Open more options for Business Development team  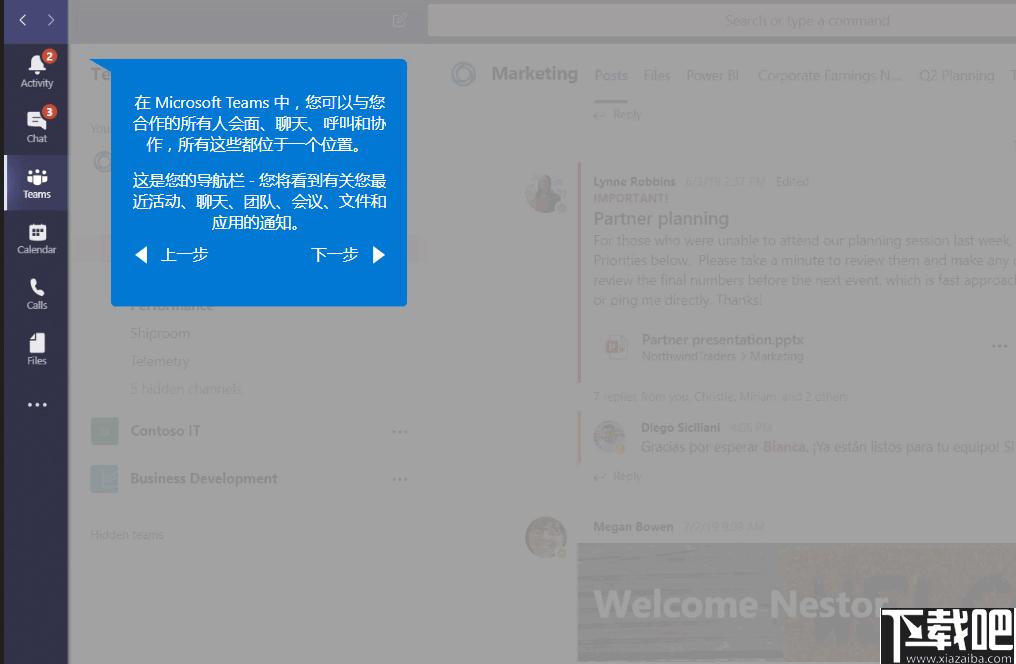(x=400, y=479)
